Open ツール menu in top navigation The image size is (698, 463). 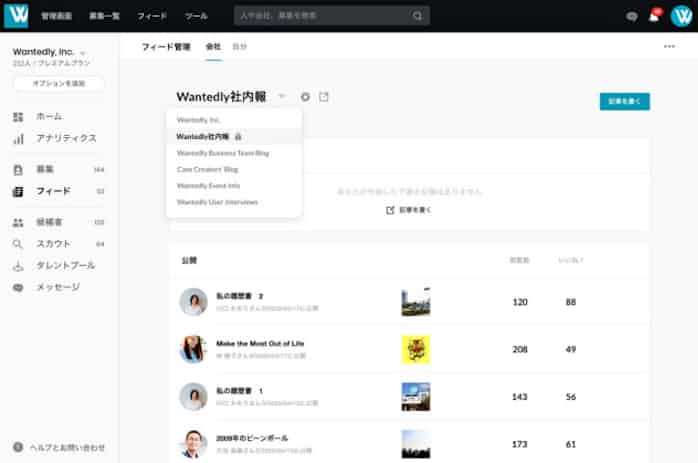tap(196, 17)
